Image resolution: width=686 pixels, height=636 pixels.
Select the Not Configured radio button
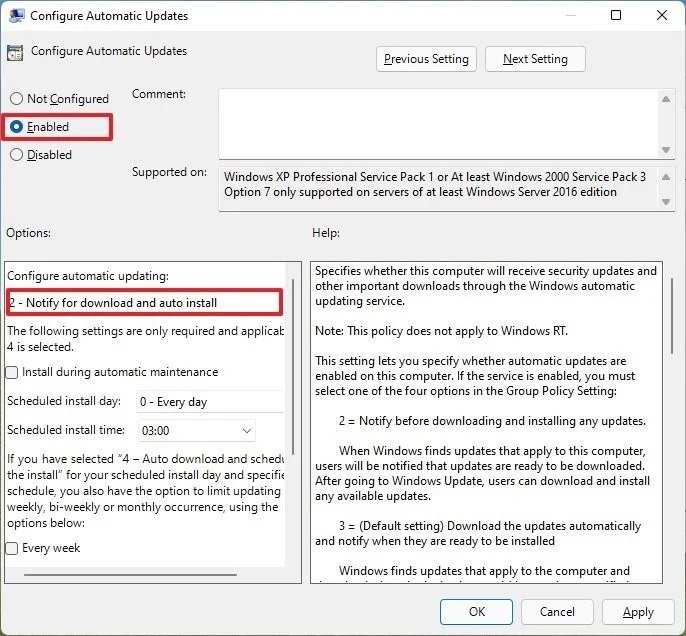click(x=16, y=98)
